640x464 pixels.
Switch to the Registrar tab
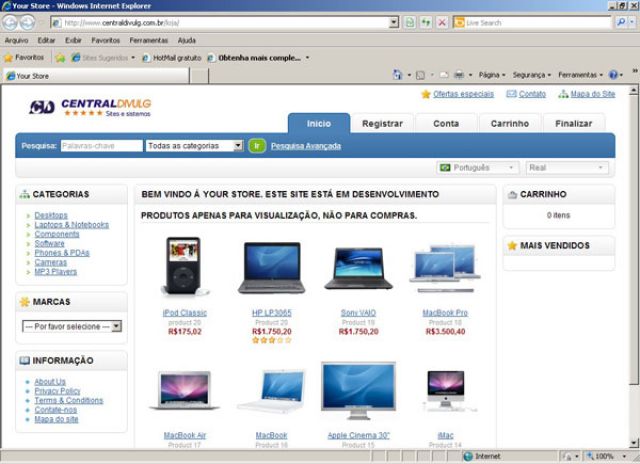(x=382, y=124)
